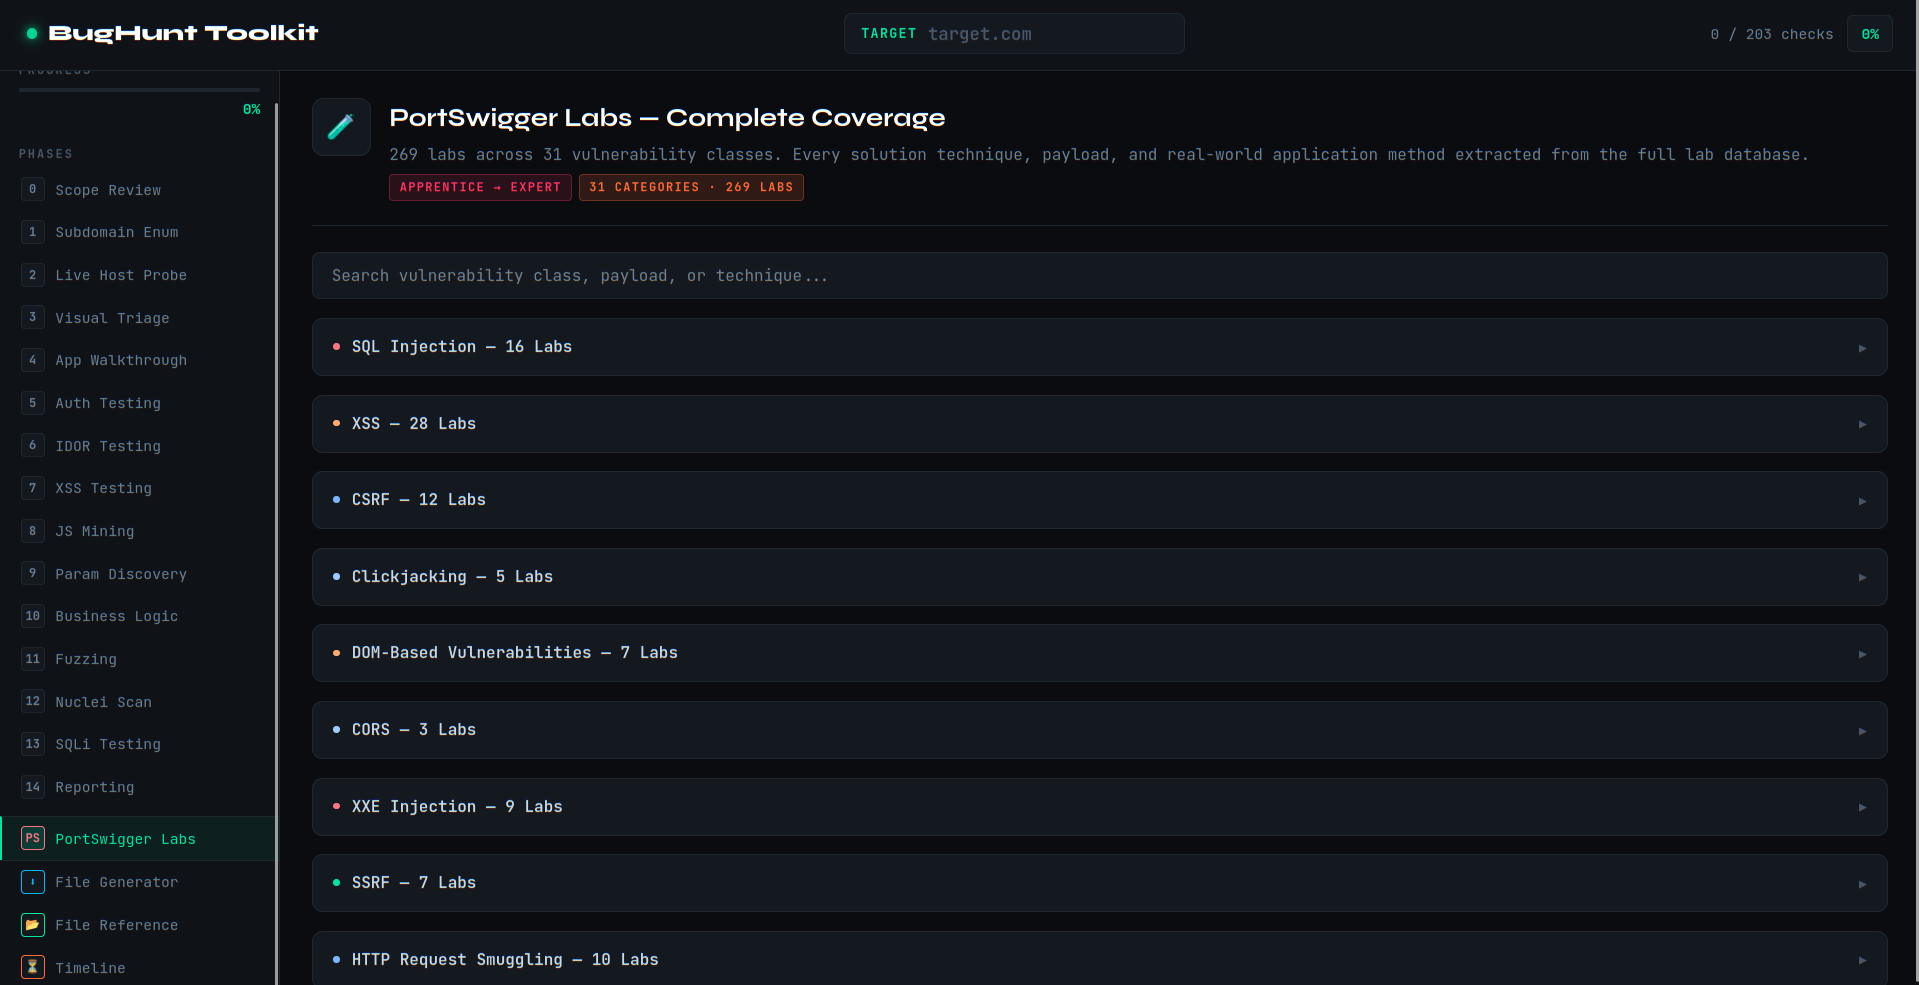The width and height of the screenshot is (1919, 985).
Task: Click the green dot by BugHunt Toolkit
Action: 32,33
